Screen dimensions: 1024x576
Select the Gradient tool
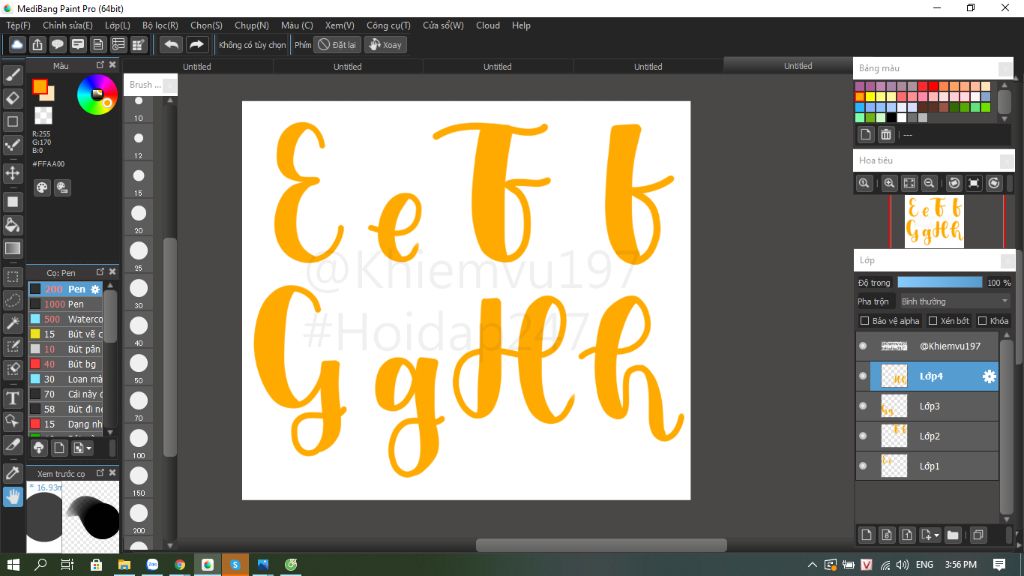pyautogui.click(x=12, y=248)
